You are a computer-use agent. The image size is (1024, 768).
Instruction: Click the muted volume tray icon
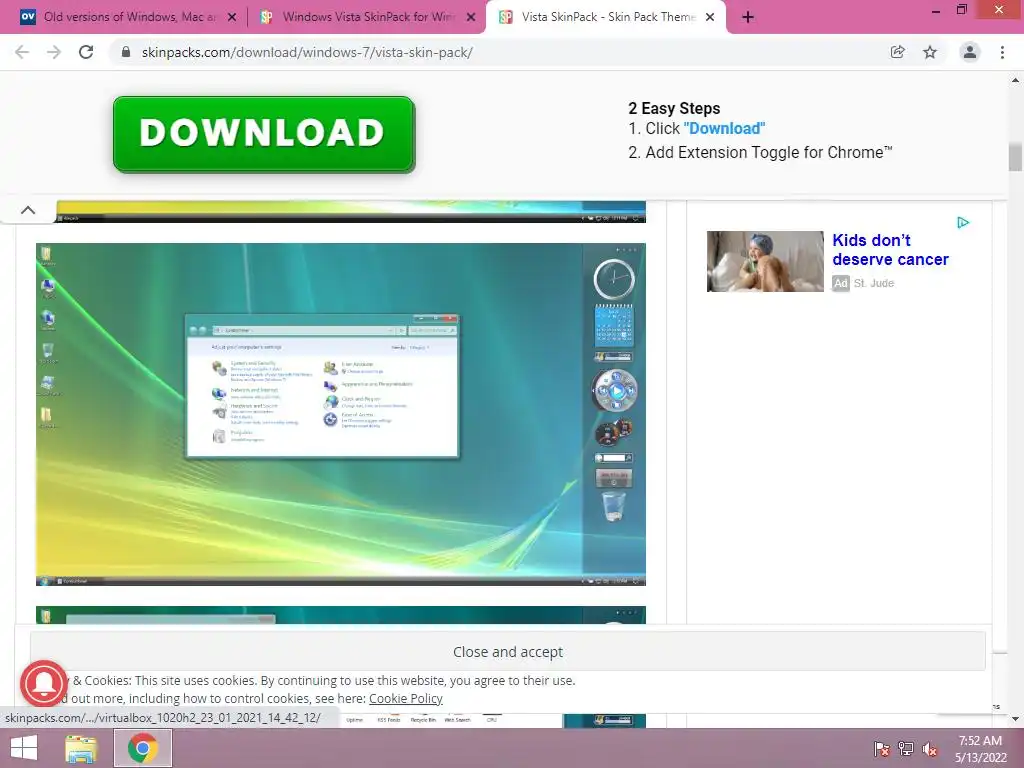(x=930, y=749)
